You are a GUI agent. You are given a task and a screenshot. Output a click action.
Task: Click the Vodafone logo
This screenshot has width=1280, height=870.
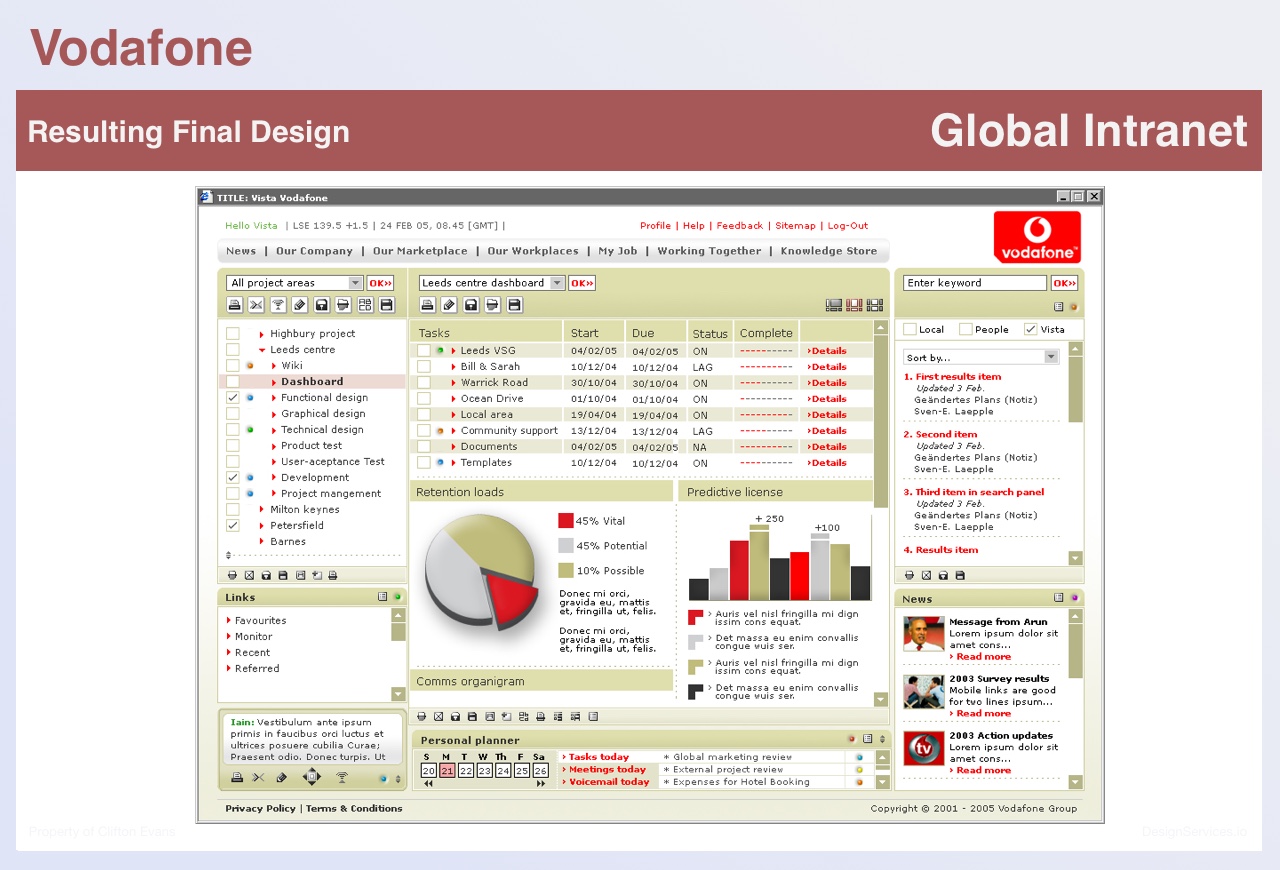tap(1037, 237)
